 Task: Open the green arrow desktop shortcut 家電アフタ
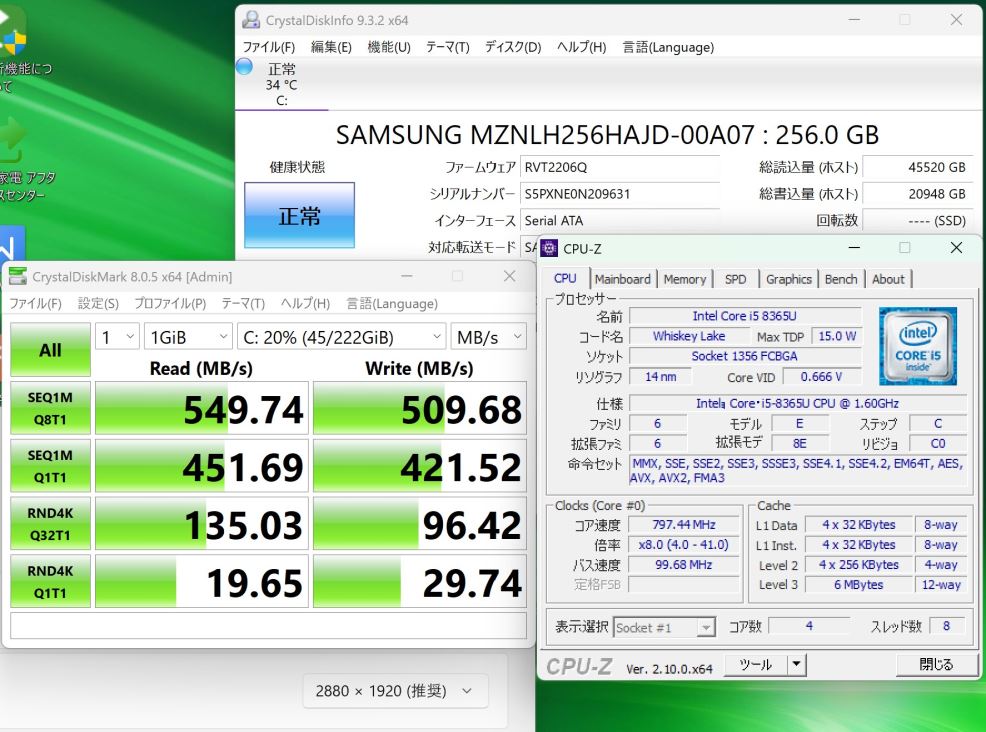(11, 141)
